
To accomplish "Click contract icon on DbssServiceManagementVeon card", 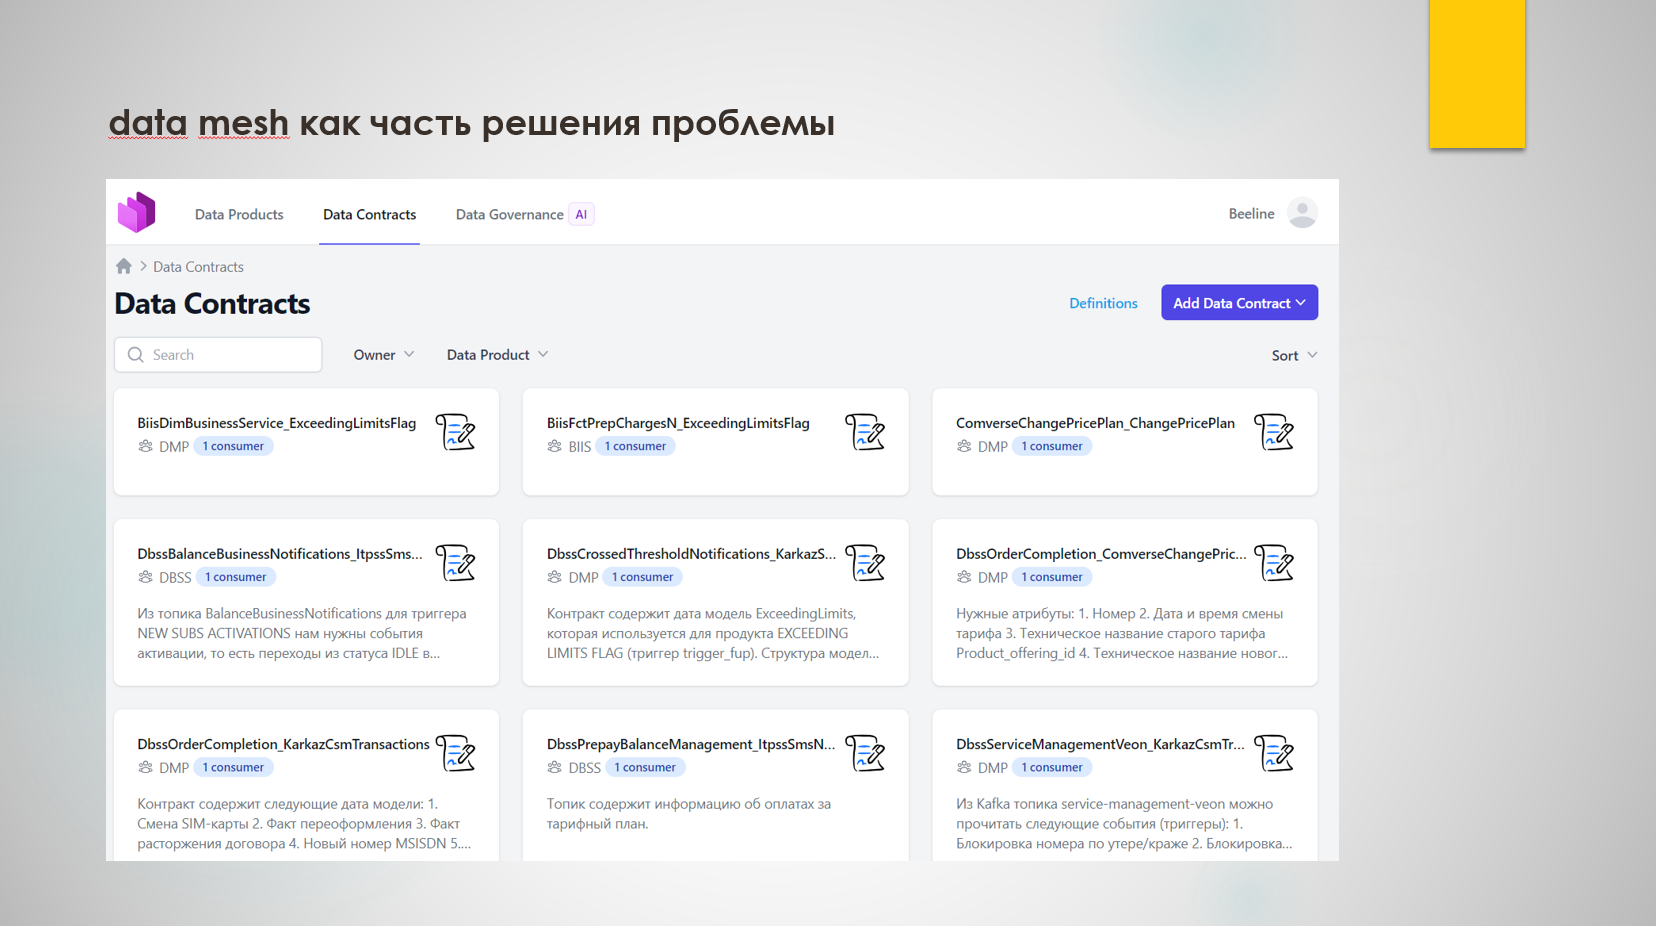I will [x=1274, y=754].
